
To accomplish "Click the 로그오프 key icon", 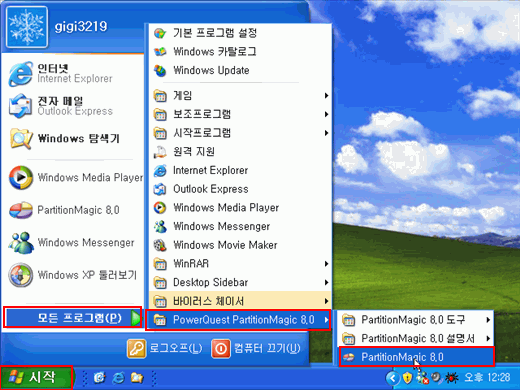I will pyautogui.click(x=136, y=349).
